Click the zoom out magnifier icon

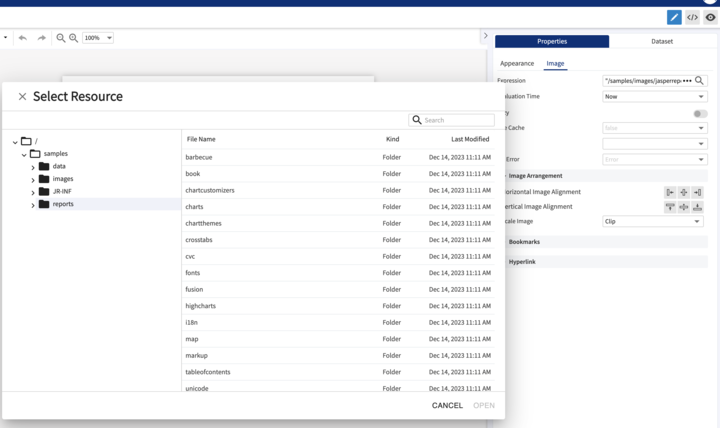tap(61, 38)
